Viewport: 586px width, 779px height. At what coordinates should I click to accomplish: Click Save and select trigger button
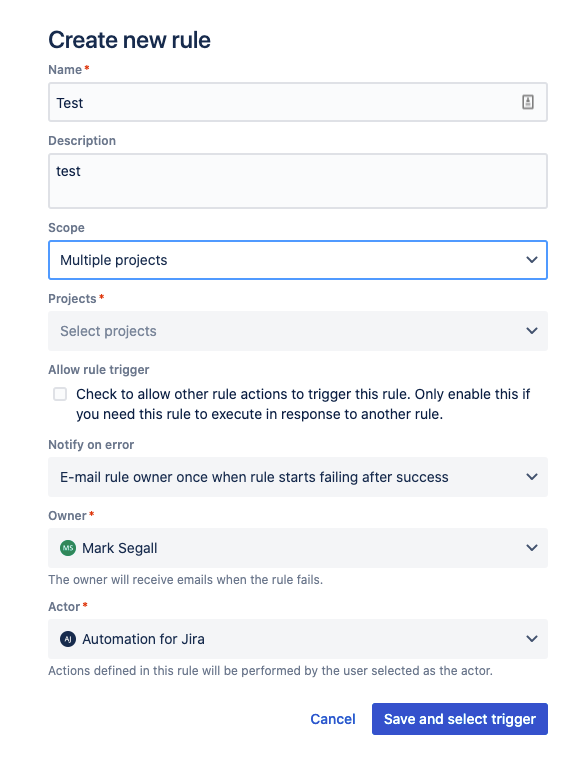[460, 719]
